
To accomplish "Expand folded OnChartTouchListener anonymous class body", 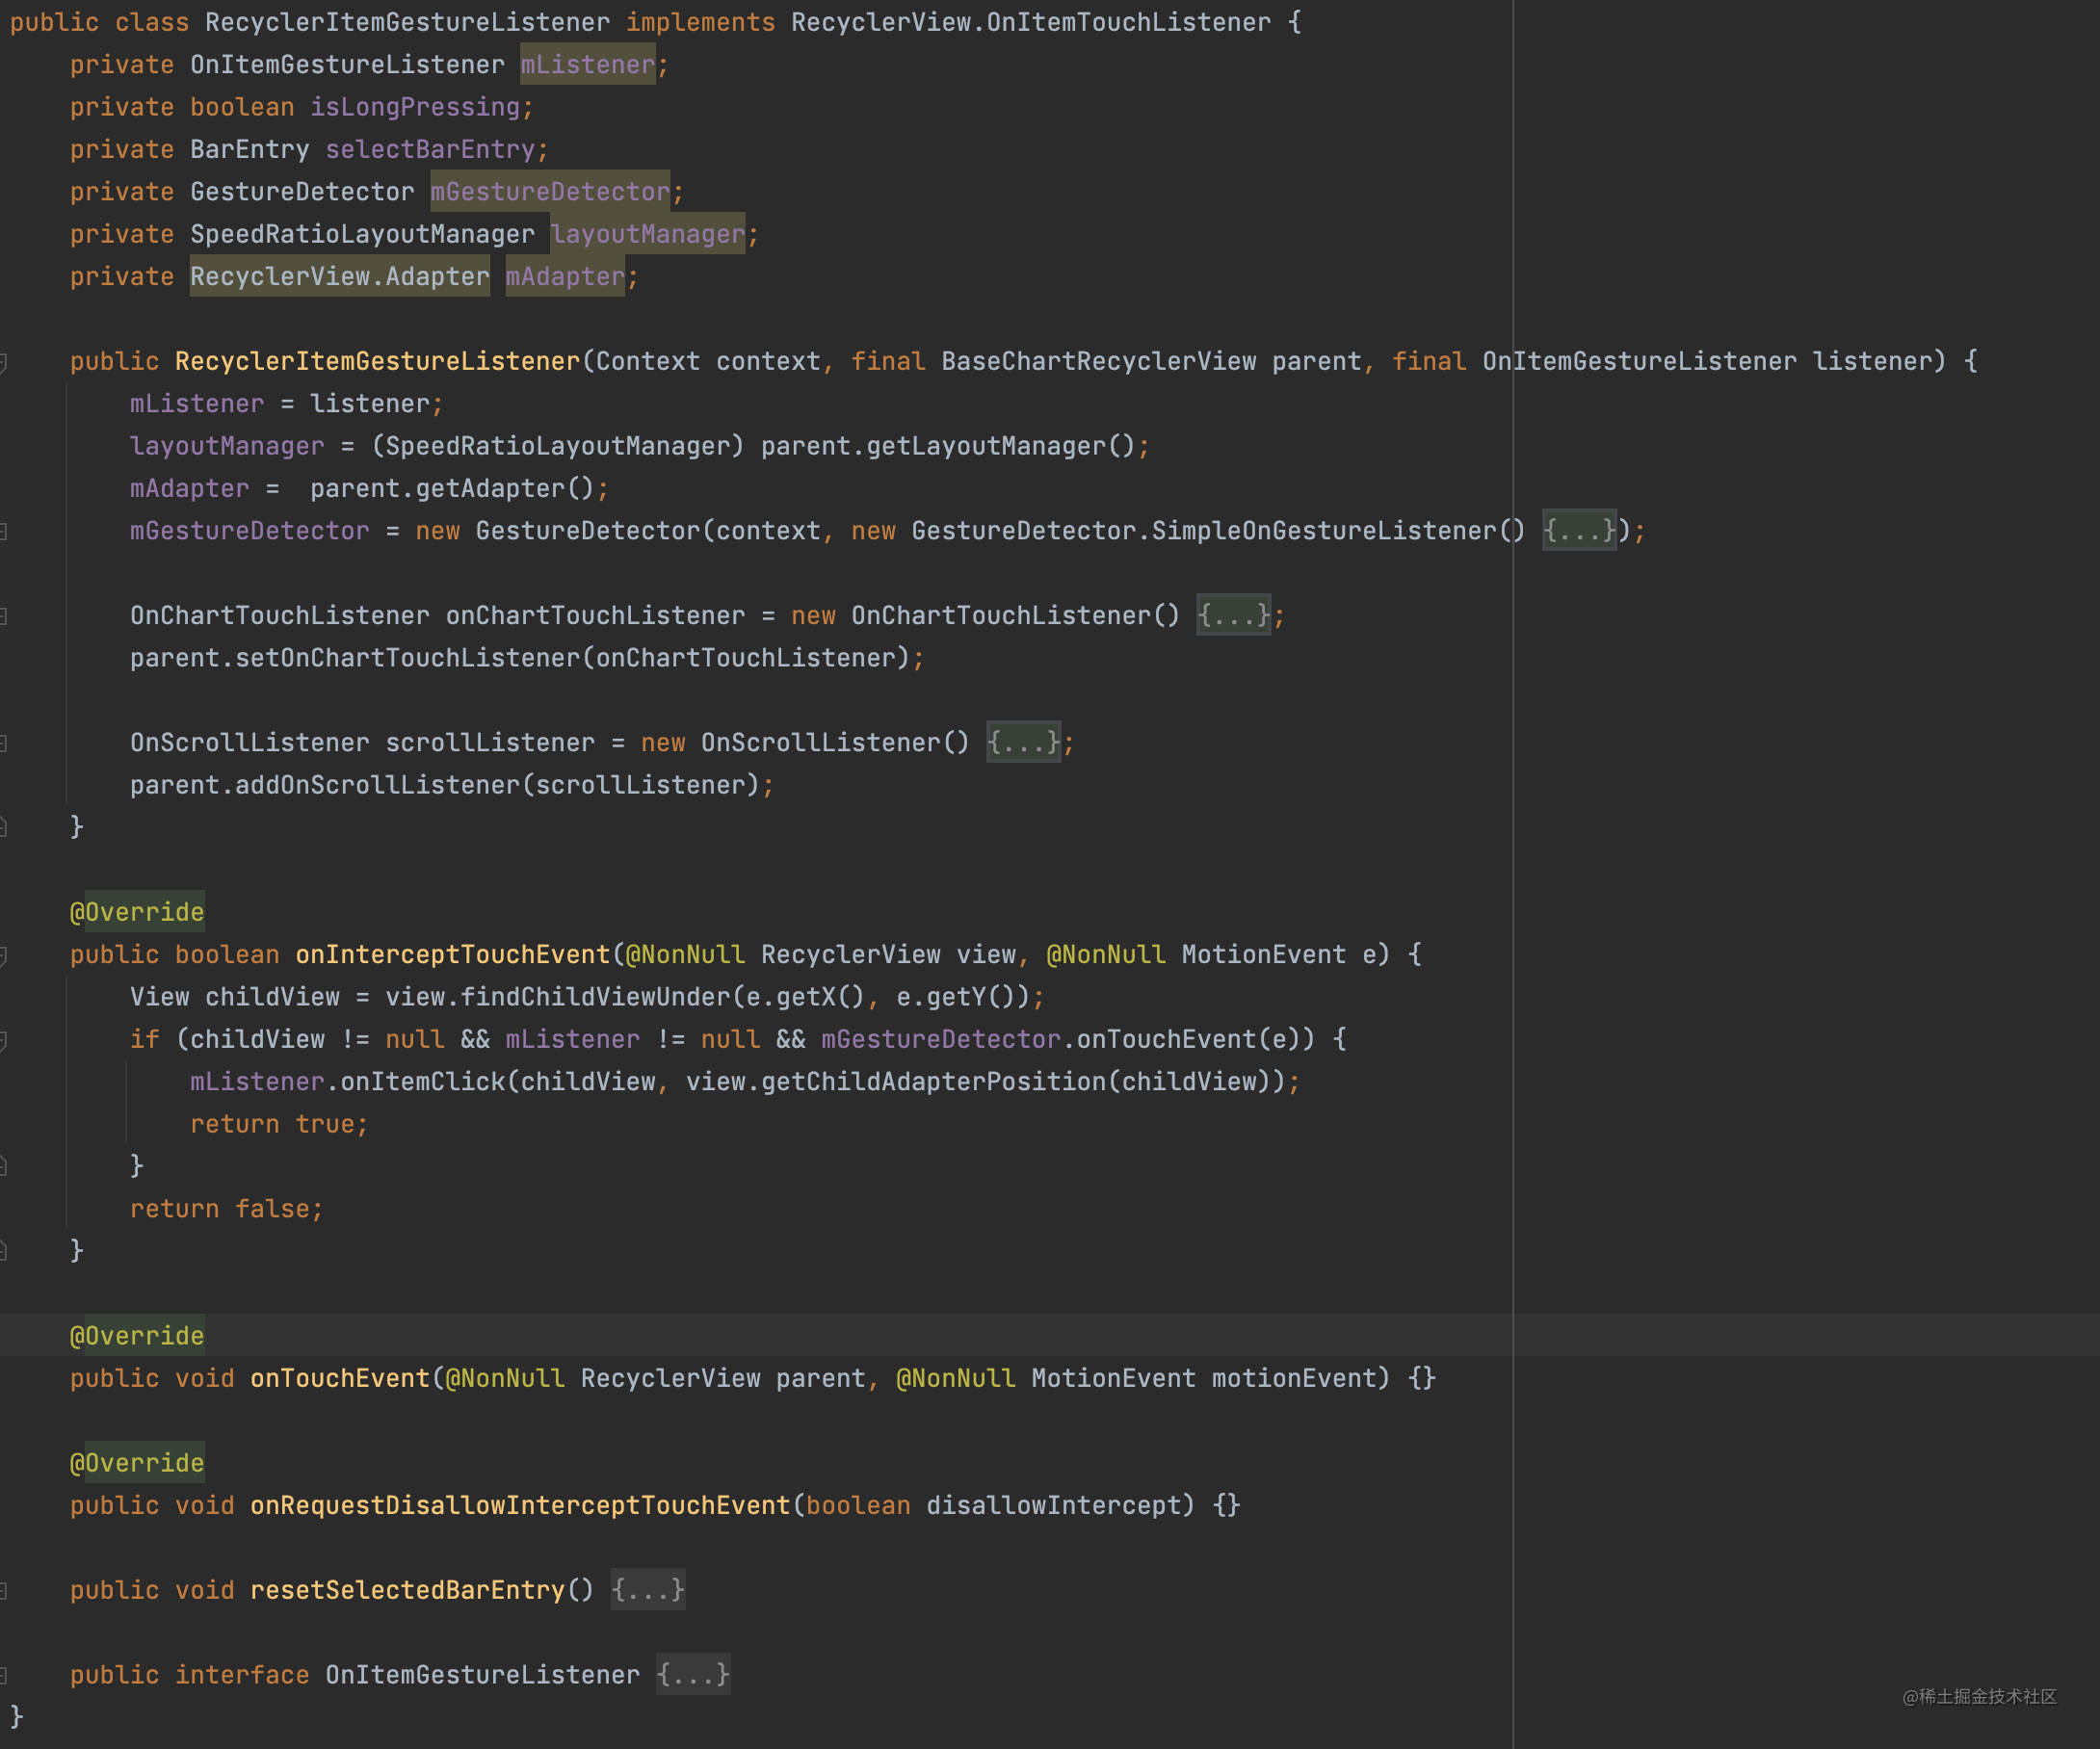I will 1233,616.
